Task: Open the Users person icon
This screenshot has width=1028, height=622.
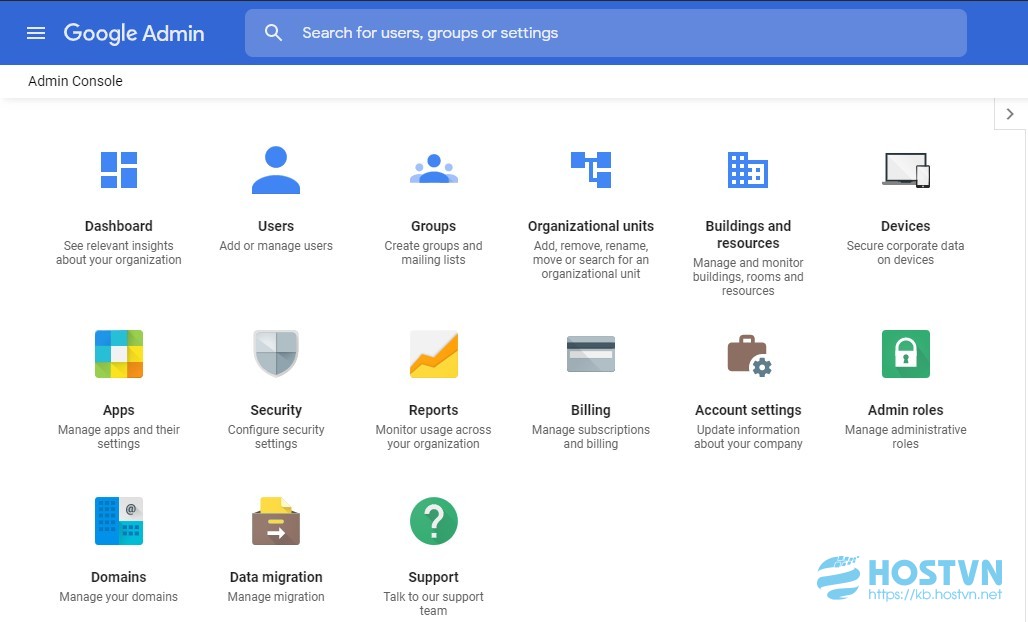Action: tap(276, 170)
